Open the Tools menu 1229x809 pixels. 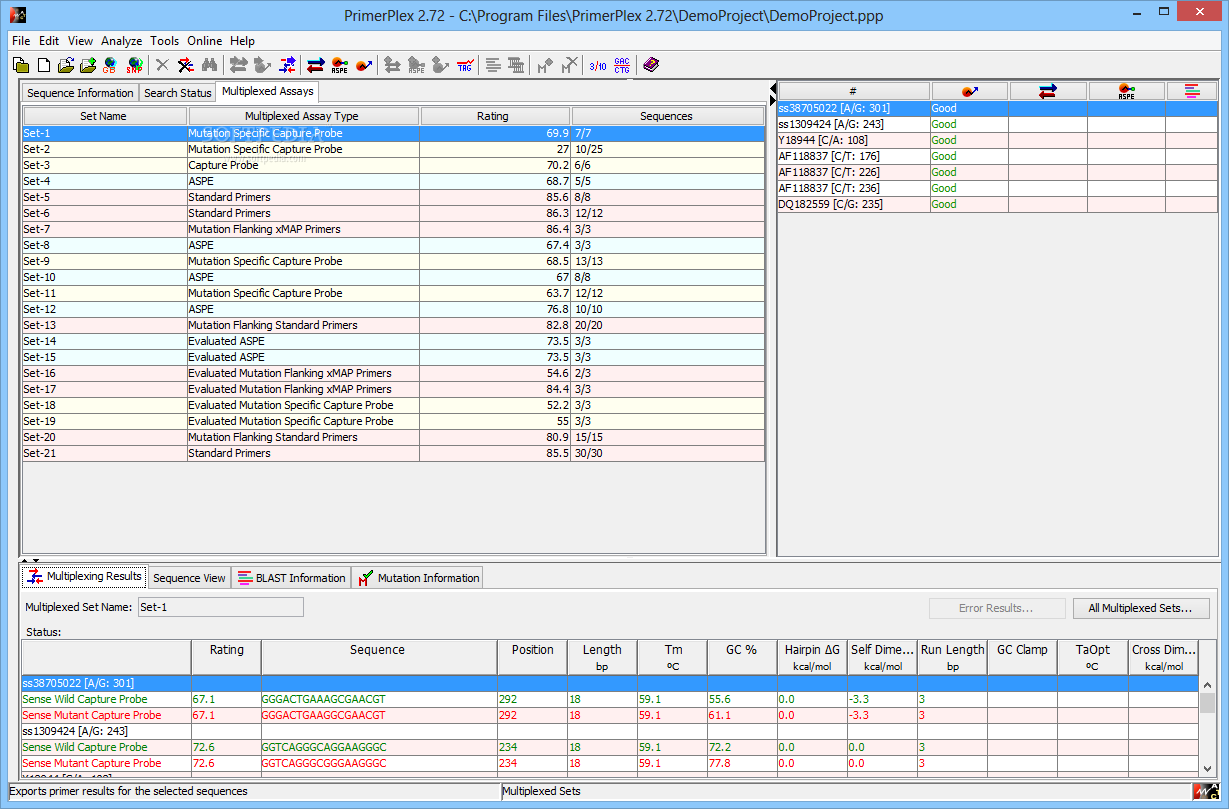coord(165,41)
